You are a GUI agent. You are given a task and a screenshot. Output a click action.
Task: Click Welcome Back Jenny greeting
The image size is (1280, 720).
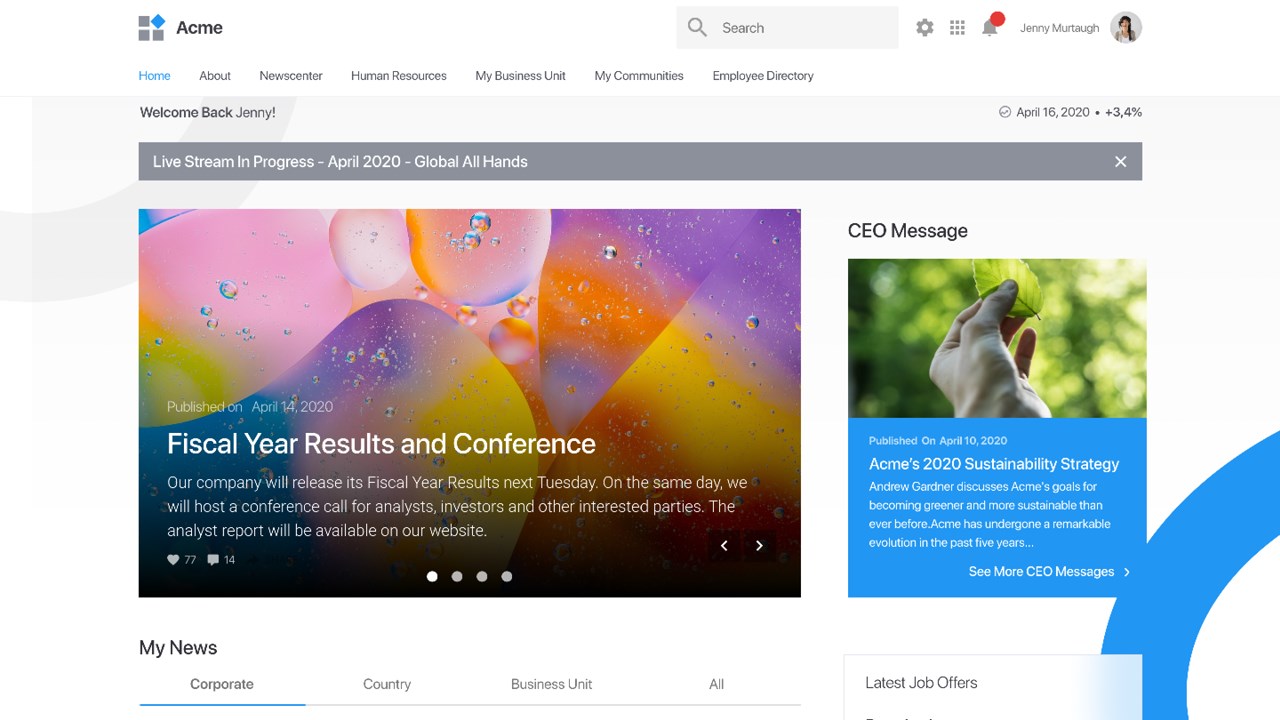pyautogui.click(x=208, y=113)
